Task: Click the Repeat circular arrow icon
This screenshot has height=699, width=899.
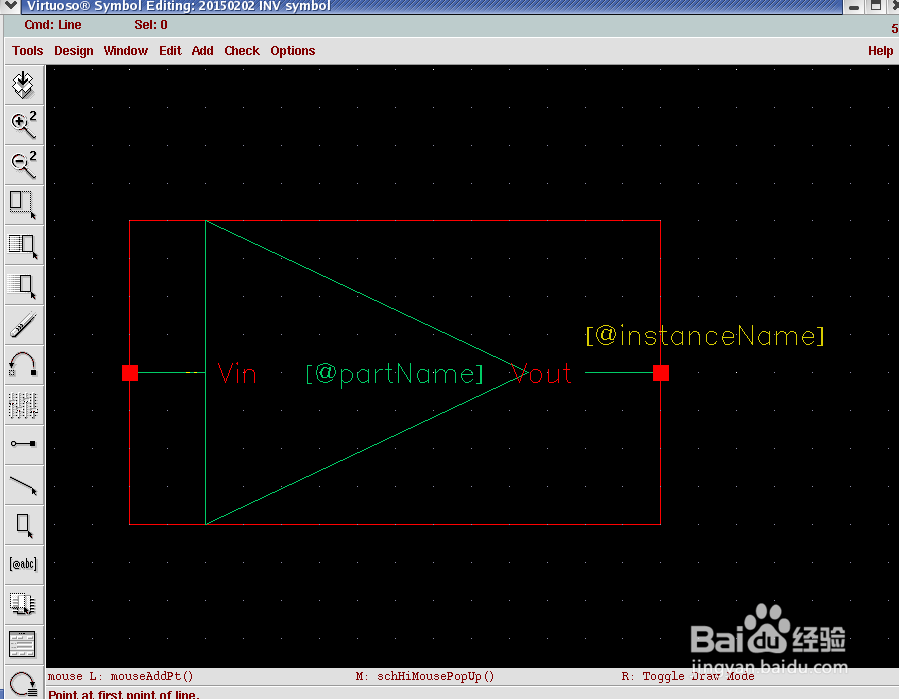Action: [x=24, y=682]
